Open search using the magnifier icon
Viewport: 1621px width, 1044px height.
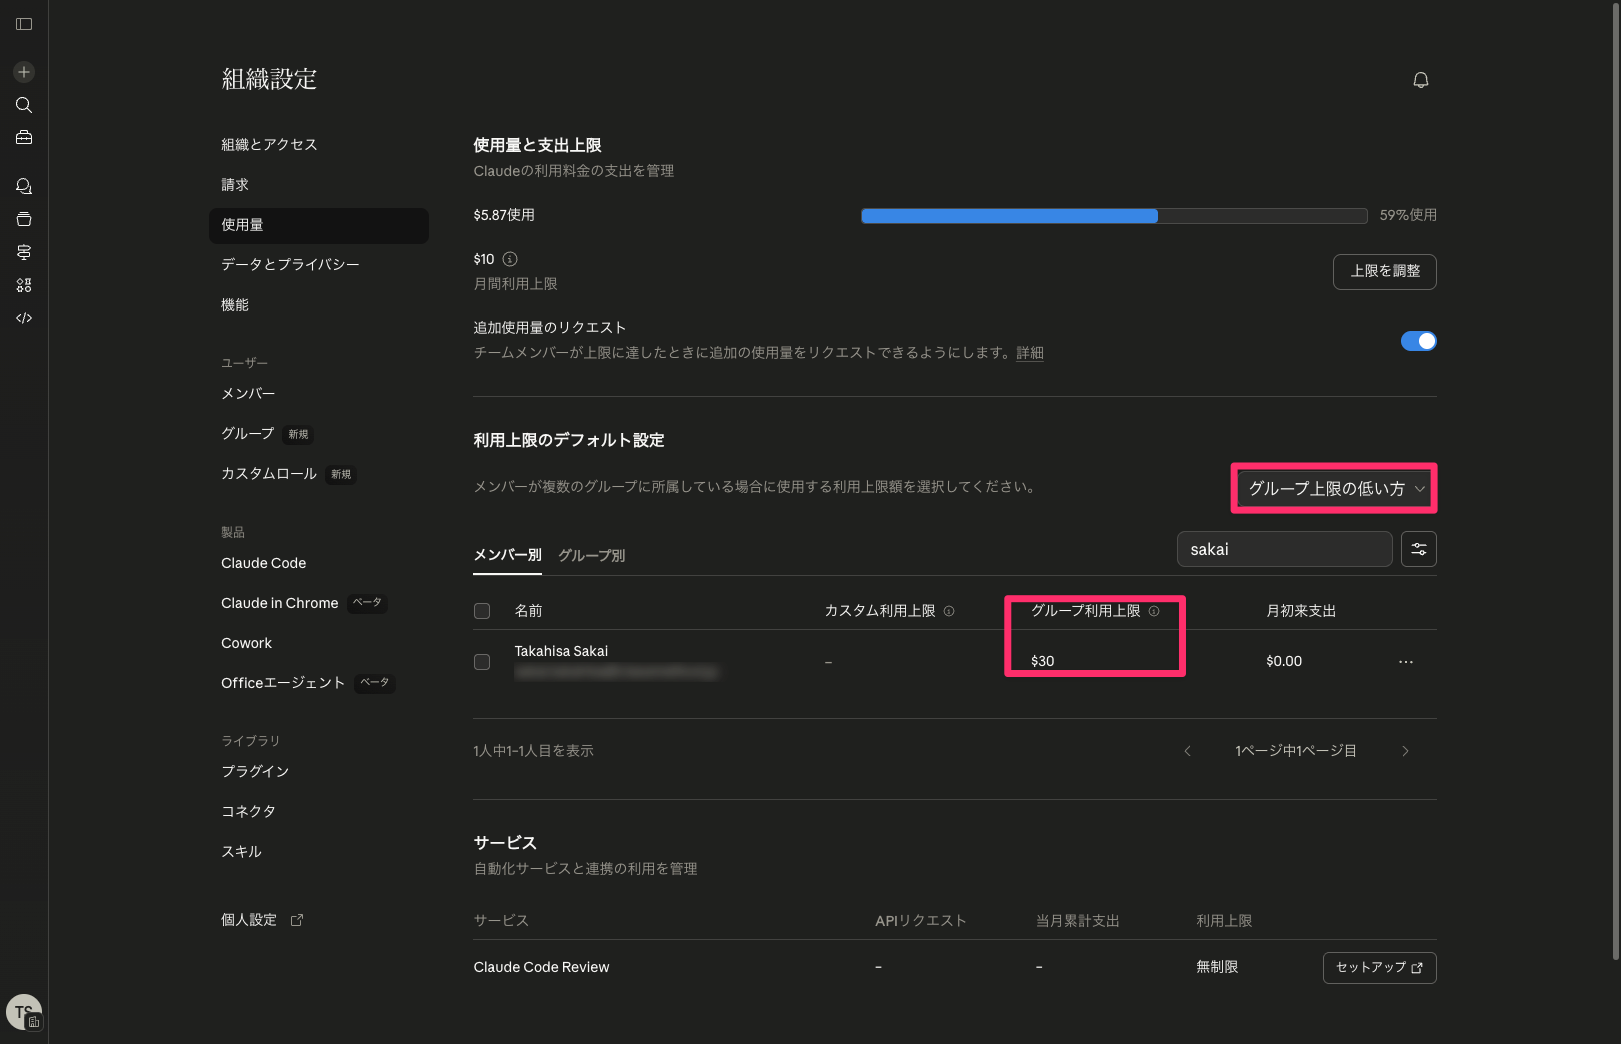coord(23,104)
